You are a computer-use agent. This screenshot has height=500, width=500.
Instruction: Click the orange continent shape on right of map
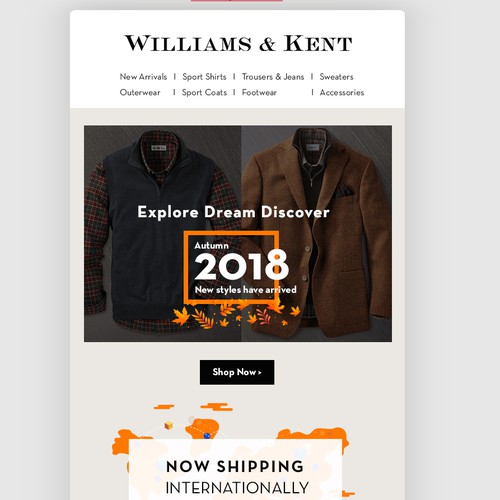[313, 437]
